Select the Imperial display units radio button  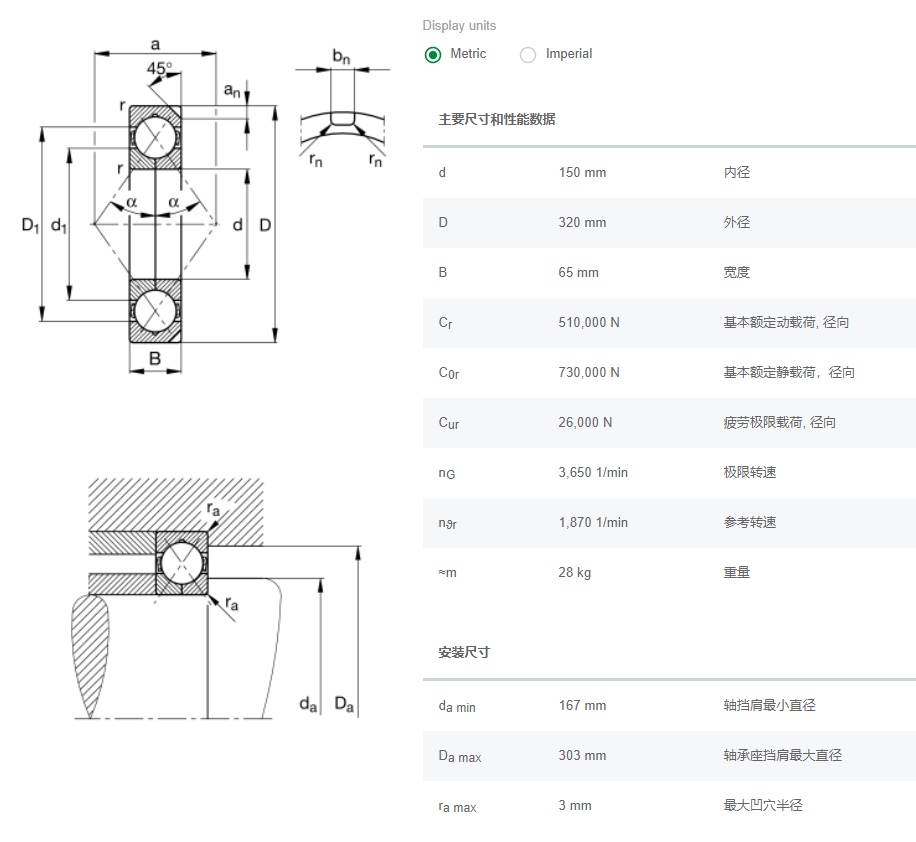point(528,55)
